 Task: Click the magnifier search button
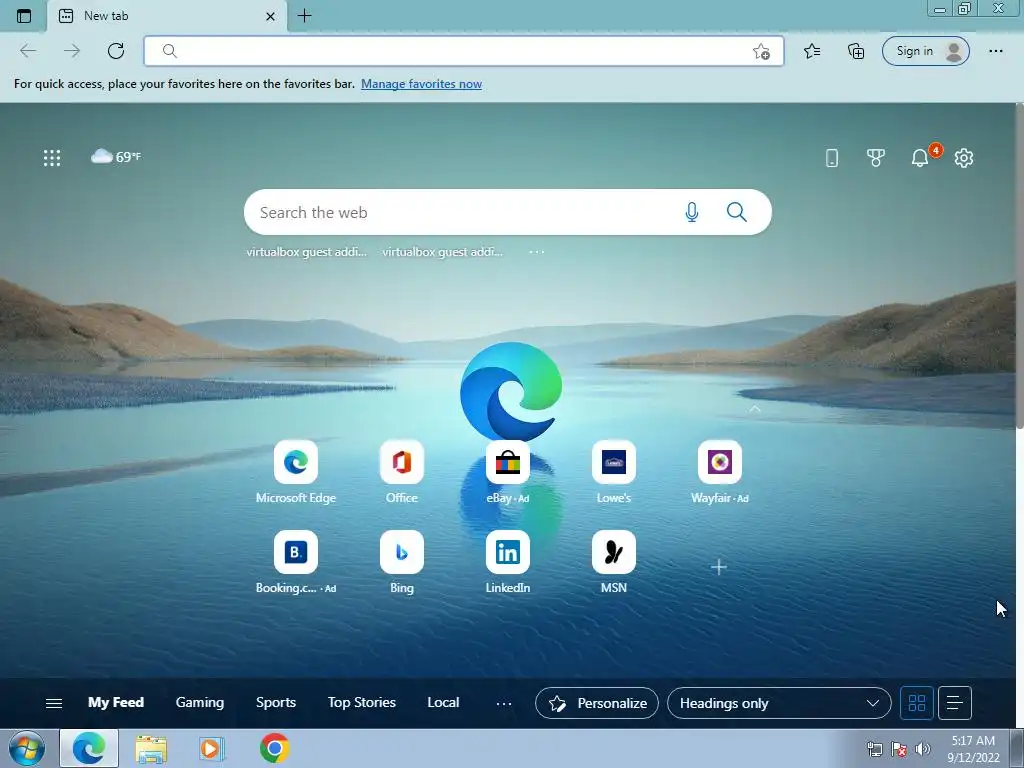[x=737, y=212]
